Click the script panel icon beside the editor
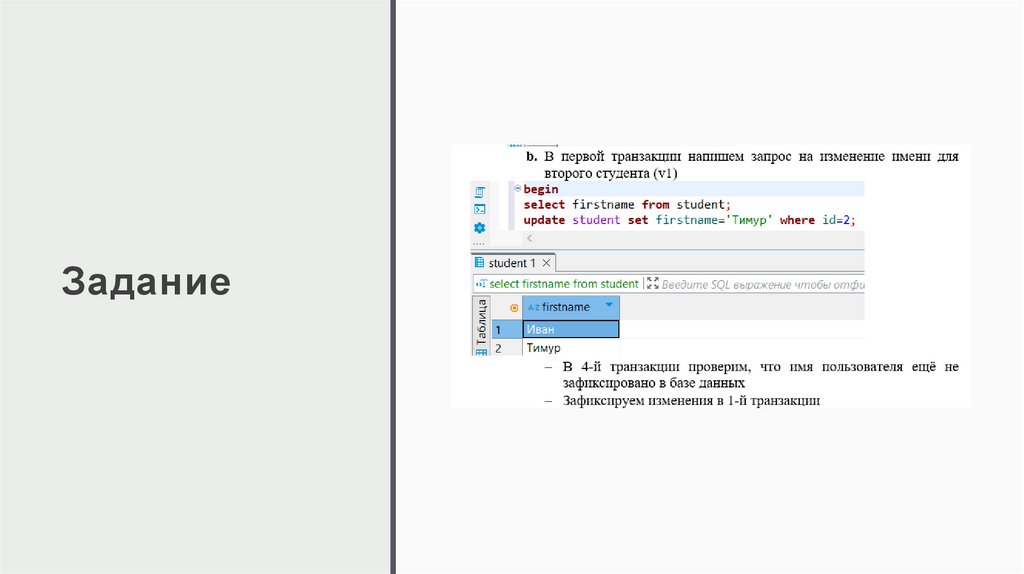 click(479, 191)
